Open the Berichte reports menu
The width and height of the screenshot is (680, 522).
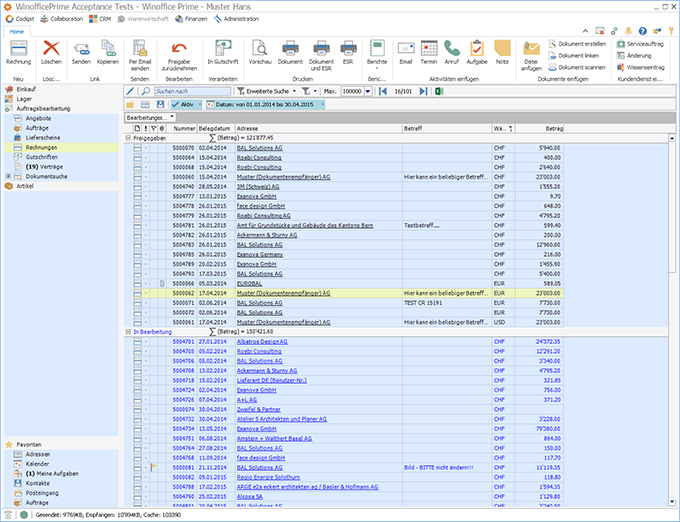(377, 54)
